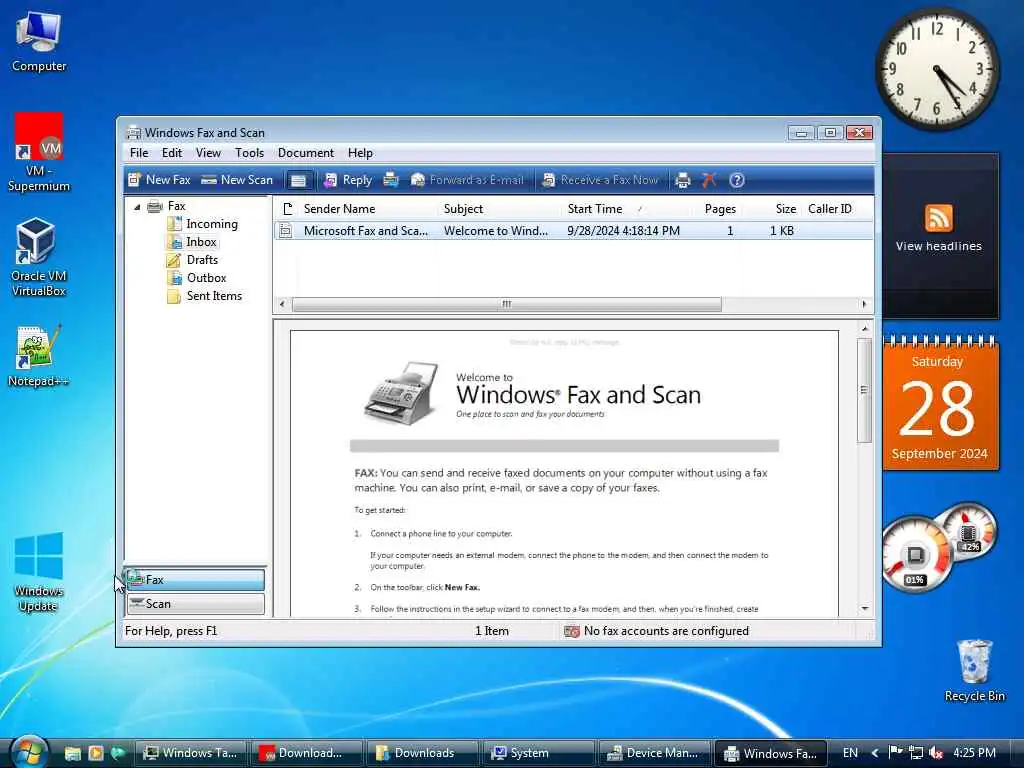Screen dimensions: 1024x768
Task: Click the calendar gadget showing 28
Action: click(940, 404)
